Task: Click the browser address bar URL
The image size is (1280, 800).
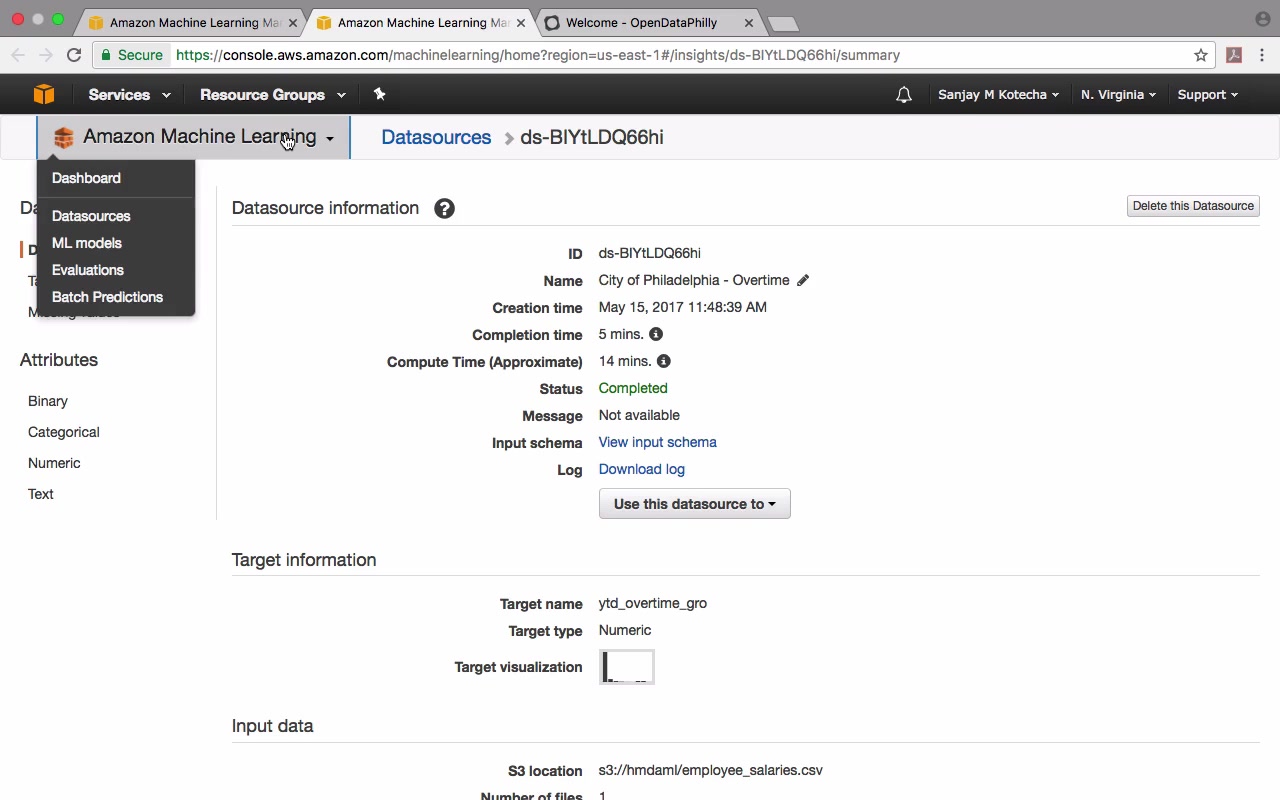Action: coord(538,55)
